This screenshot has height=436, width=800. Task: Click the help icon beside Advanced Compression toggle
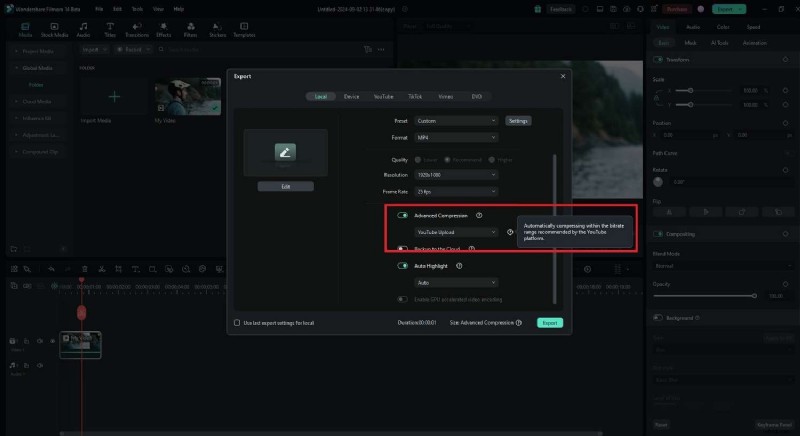tap(479, 215)
